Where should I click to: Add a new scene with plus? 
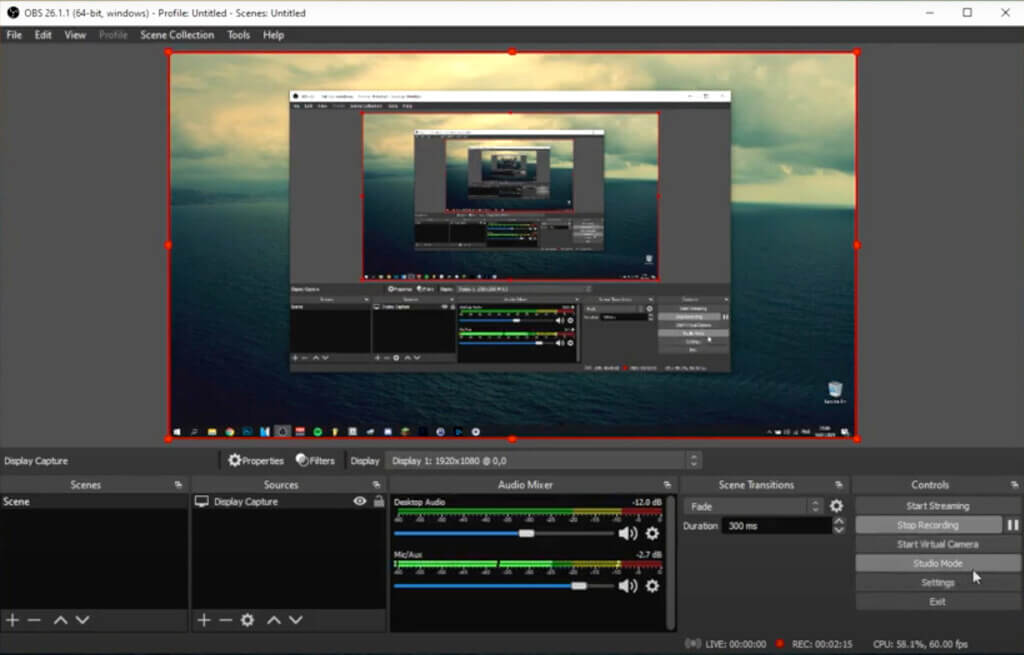click(x=12, y=620)
